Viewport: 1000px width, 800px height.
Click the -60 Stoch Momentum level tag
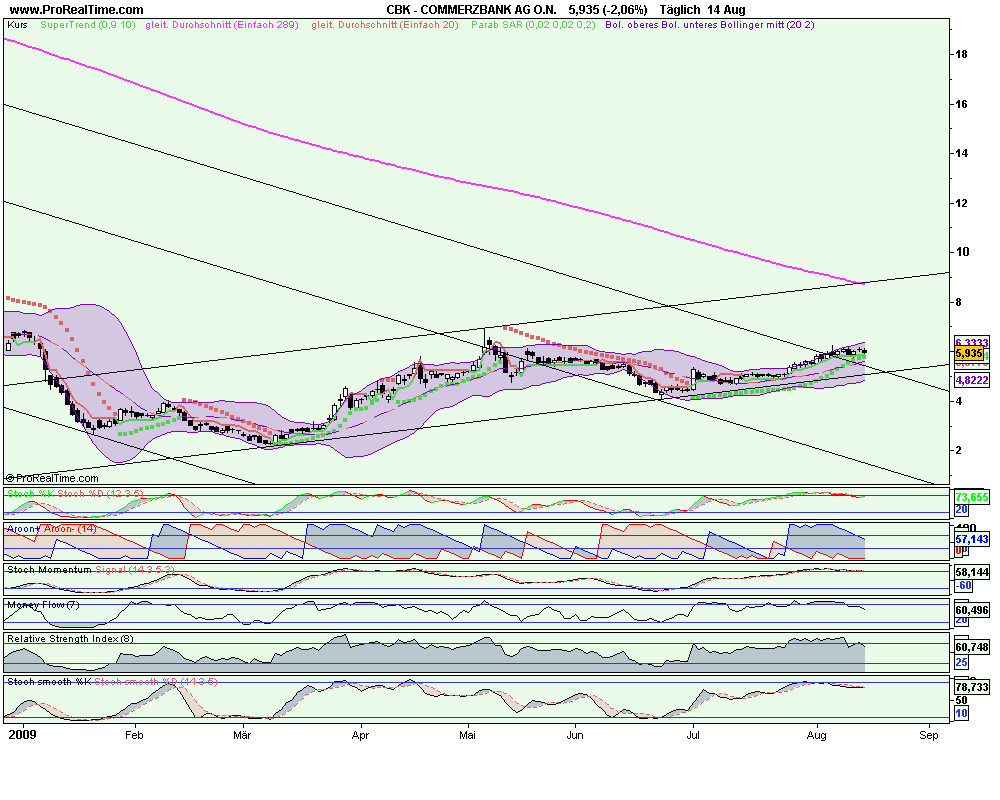pyautogui.click(x=964, y=585)
